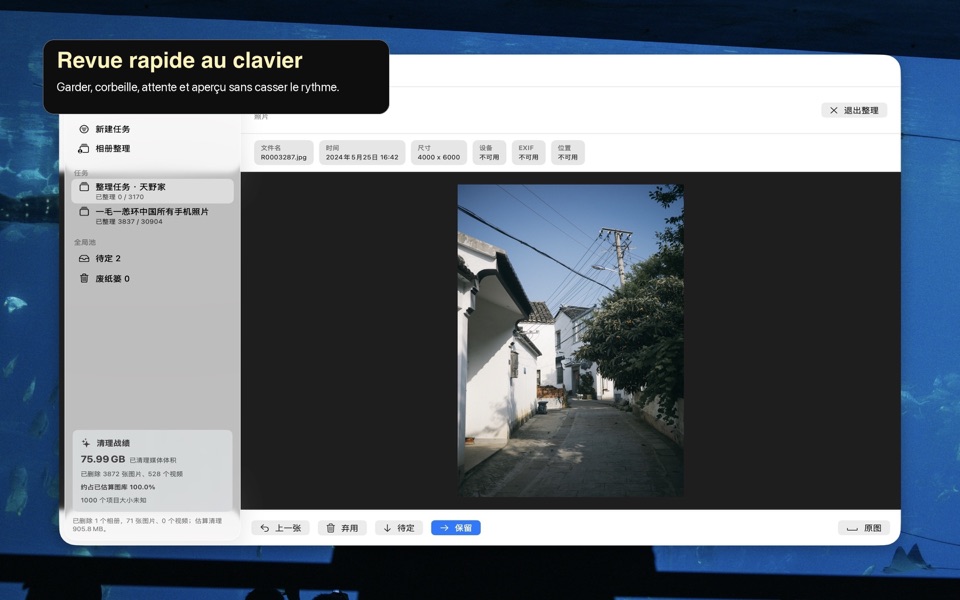Click the 约占已估算图库 100.0% line
960x600 pixels.
pyautogui.click(x=118, y=487)
